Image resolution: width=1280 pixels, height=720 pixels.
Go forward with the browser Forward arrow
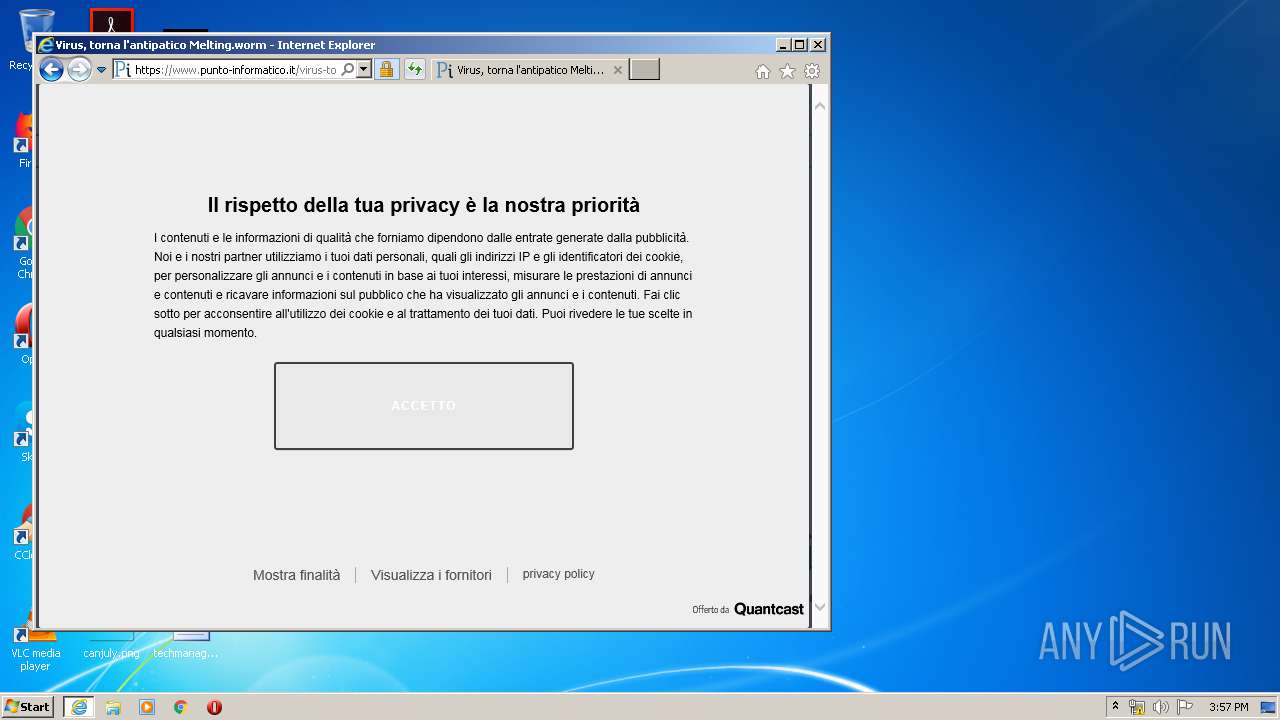coord(79,70)
